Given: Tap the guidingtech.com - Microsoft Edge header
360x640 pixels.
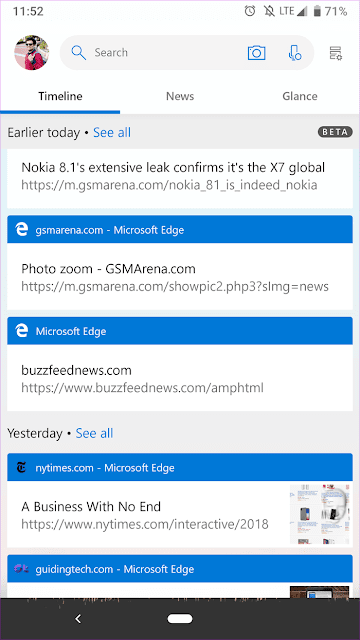Looking at the screenshot, I should 180,569.
